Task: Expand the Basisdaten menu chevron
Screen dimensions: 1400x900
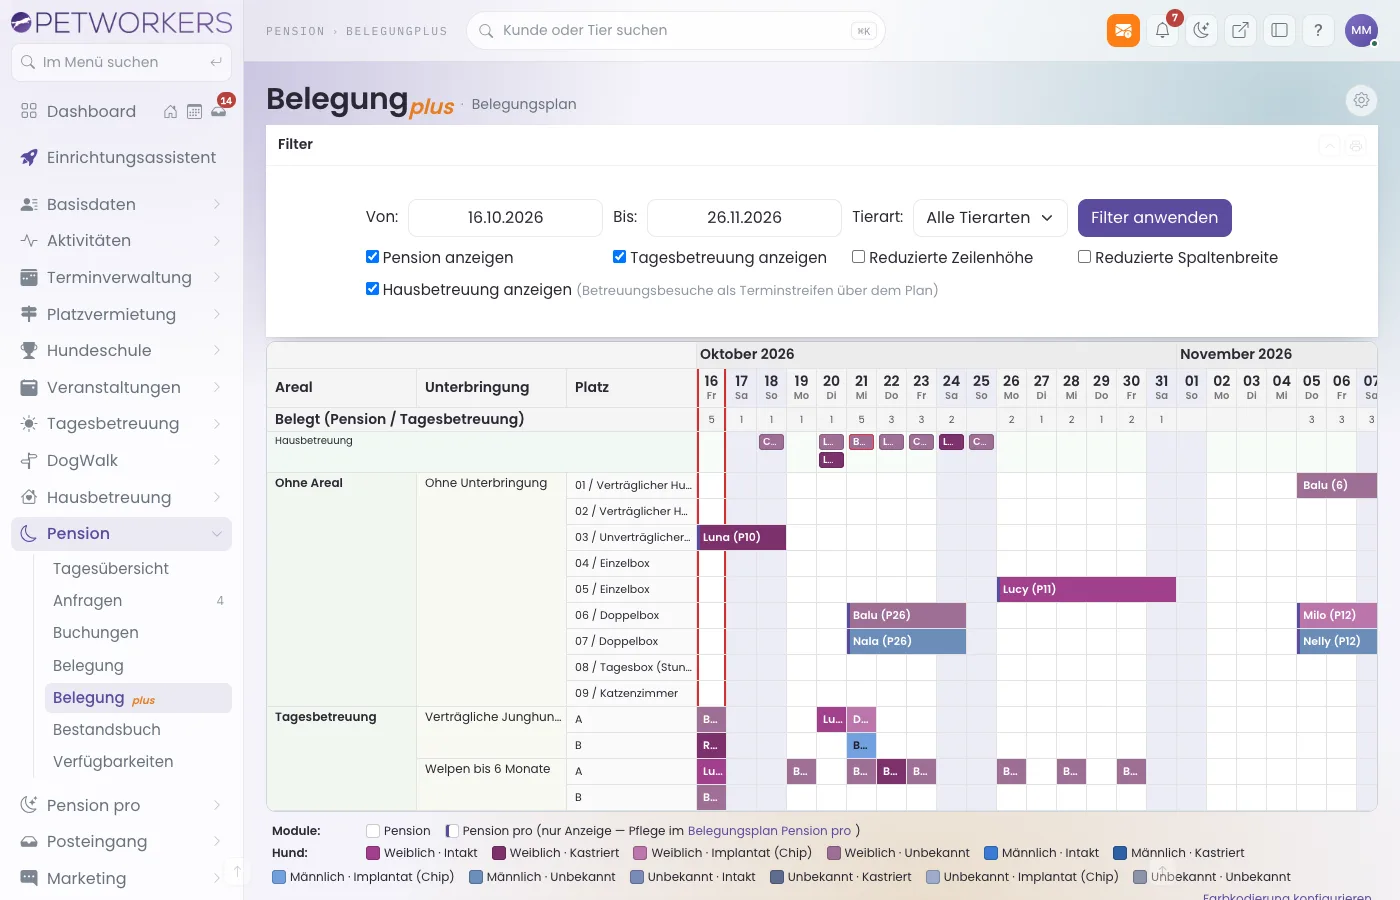Action: pyautogui.click(x=217, y=204)
